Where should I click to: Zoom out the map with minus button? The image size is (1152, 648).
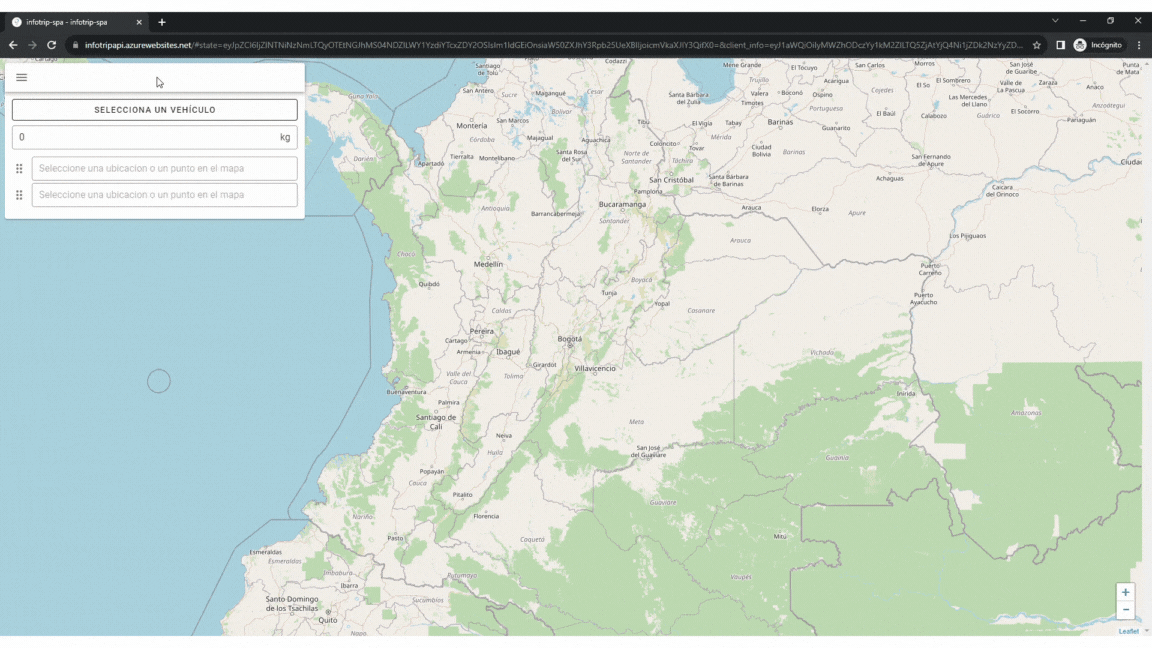click(1125, 610)
